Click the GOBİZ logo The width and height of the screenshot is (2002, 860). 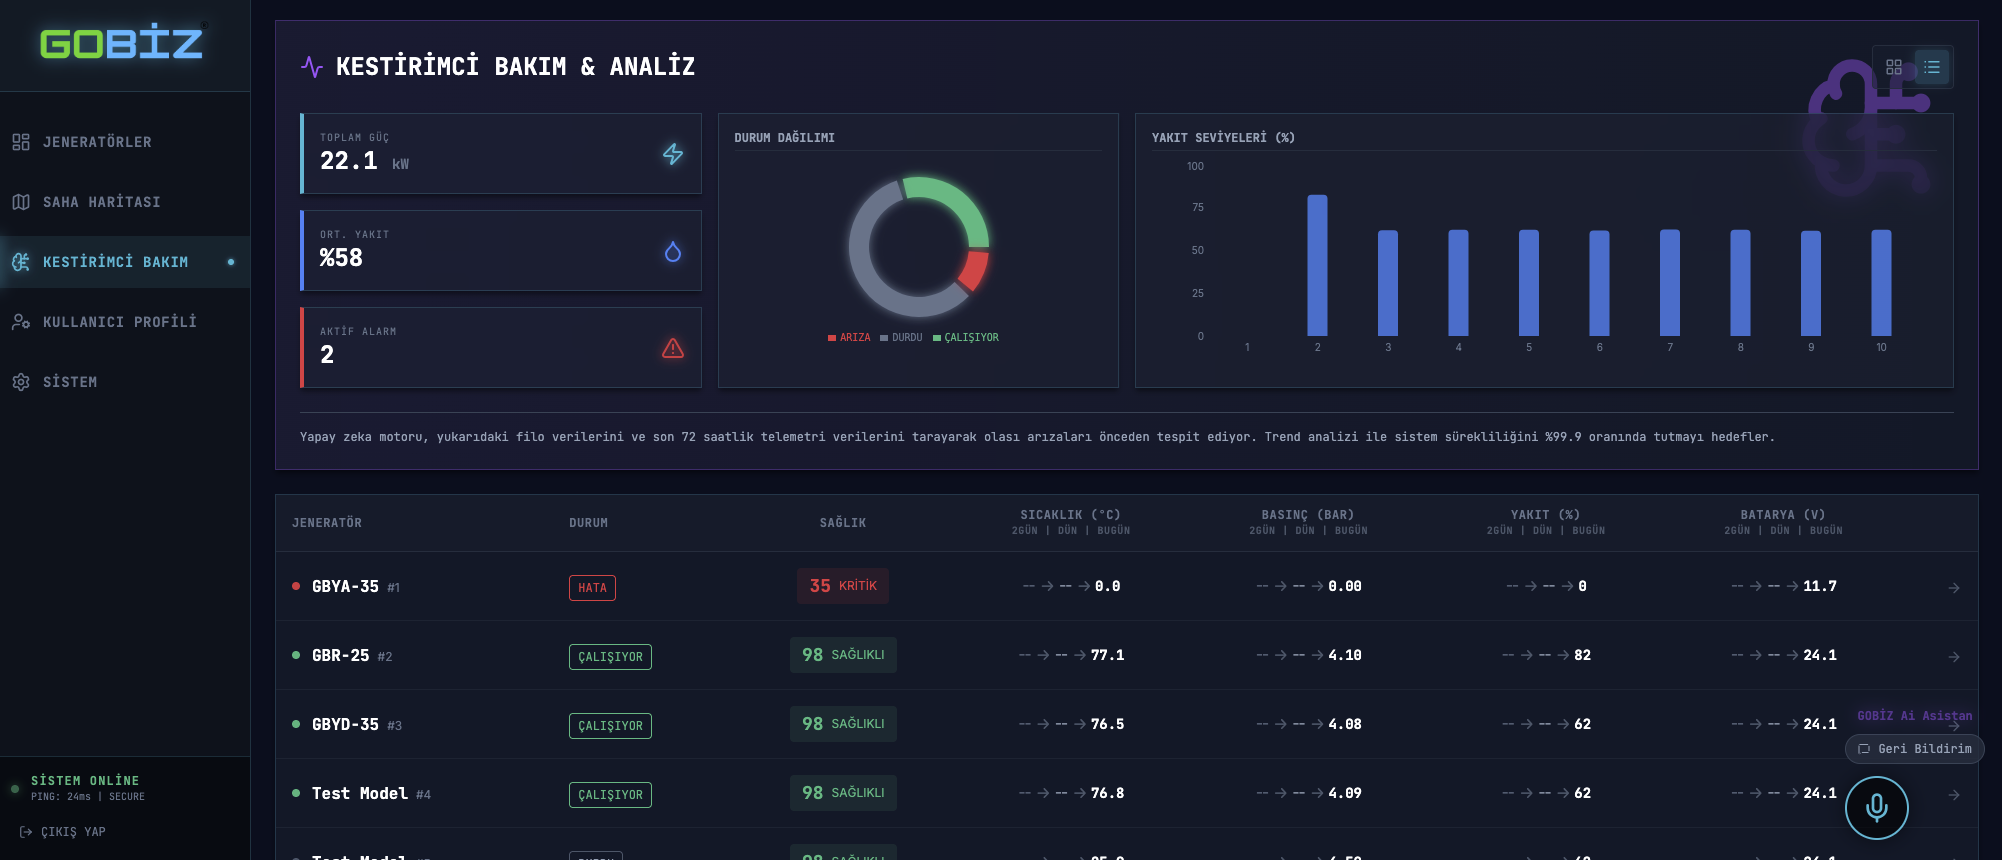[121, 43]
